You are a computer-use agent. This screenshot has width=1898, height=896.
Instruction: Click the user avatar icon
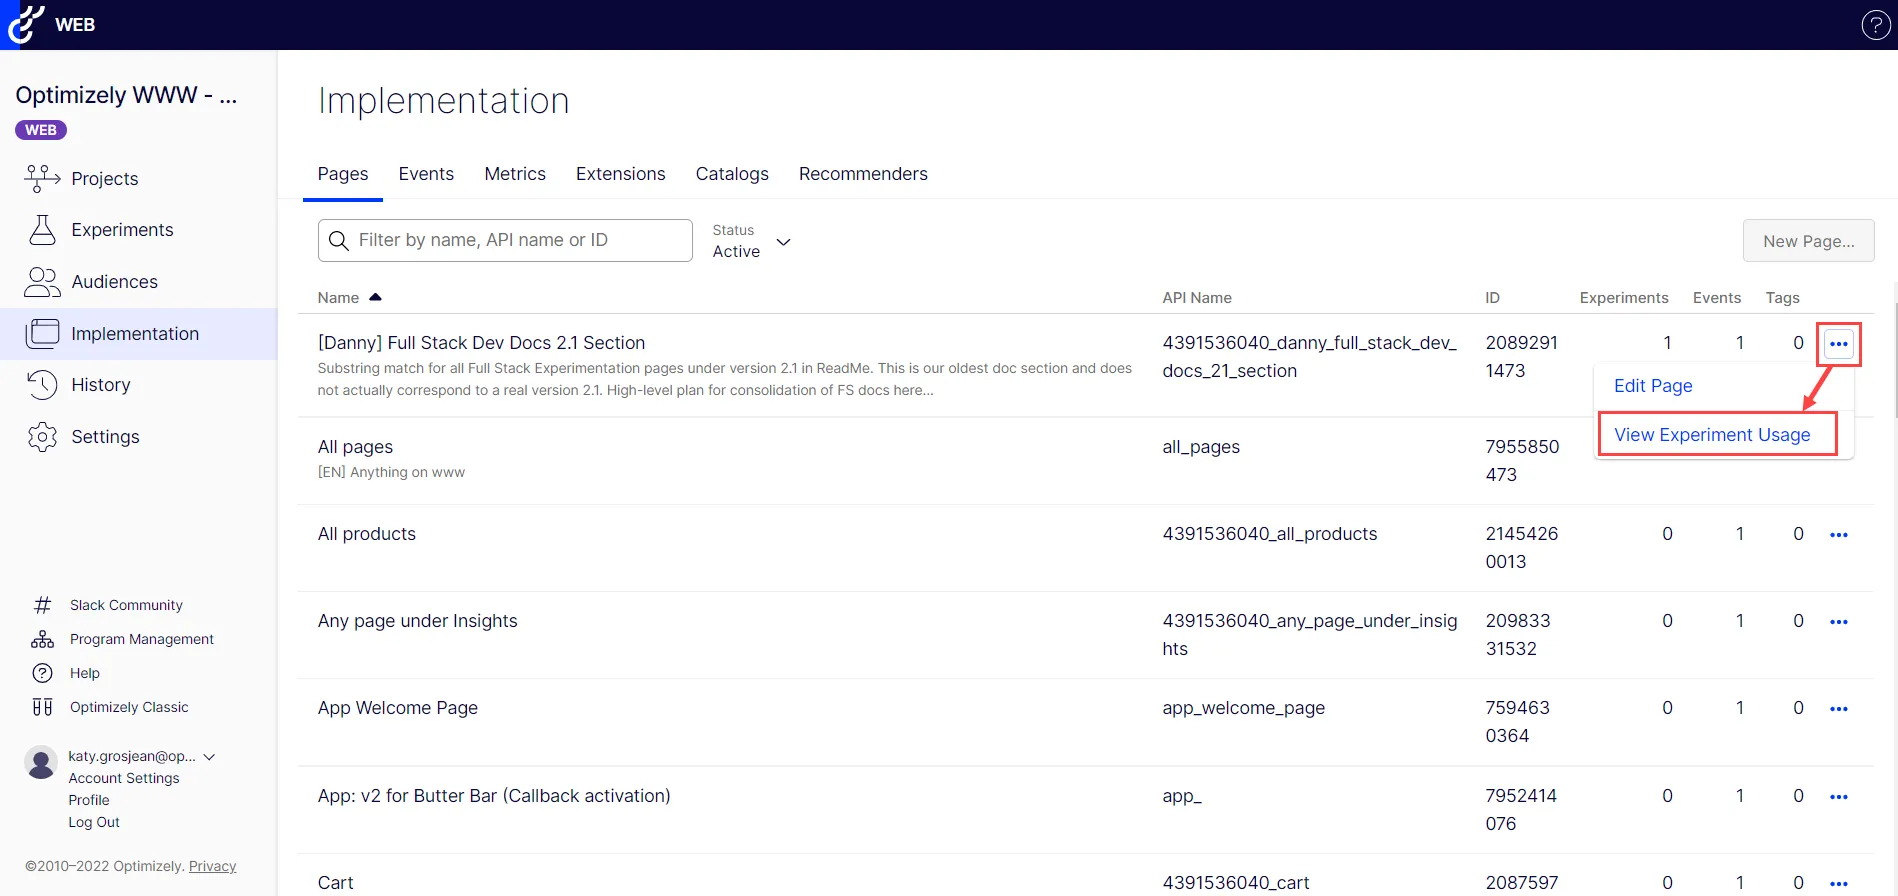(x=41, y=763)
